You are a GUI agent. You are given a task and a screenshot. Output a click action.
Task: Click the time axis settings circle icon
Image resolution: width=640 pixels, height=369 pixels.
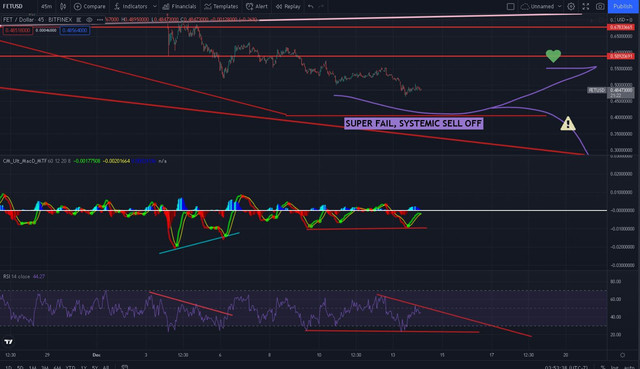[x=622, y=355]
